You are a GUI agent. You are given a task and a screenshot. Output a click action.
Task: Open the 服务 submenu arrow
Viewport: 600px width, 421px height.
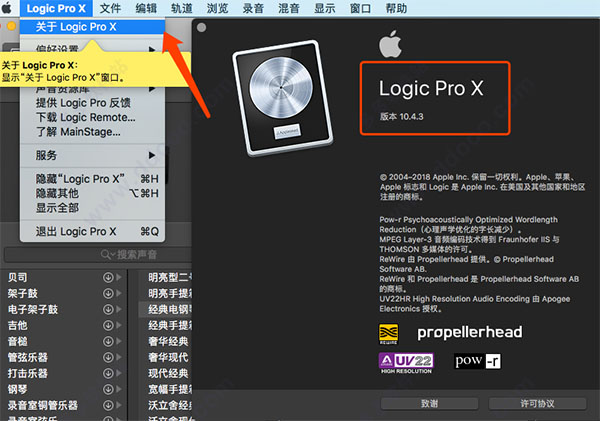pos(152,155)
